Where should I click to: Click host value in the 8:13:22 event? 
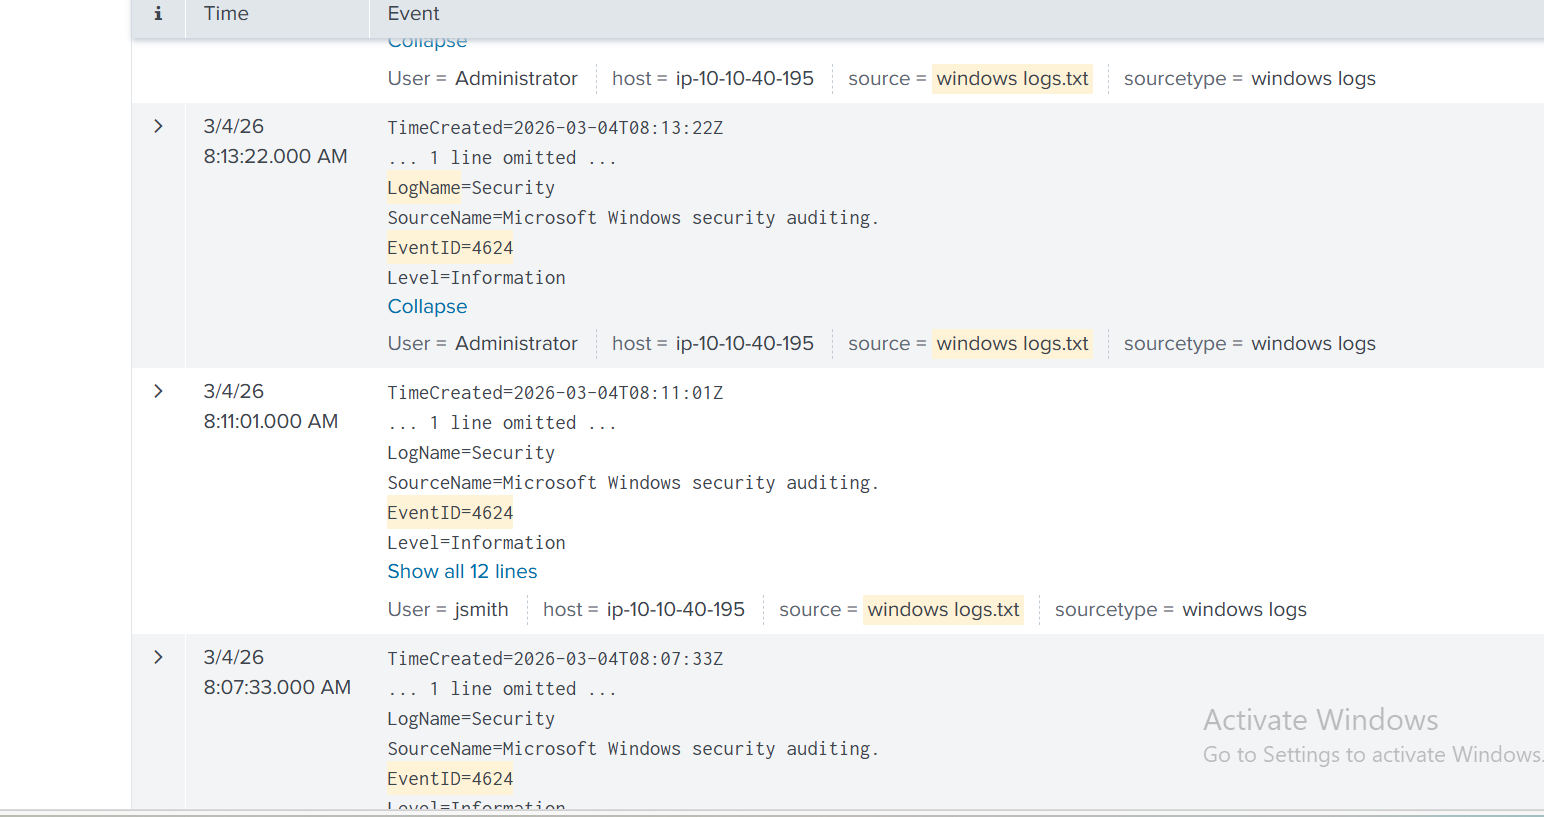tap(744, 344)
